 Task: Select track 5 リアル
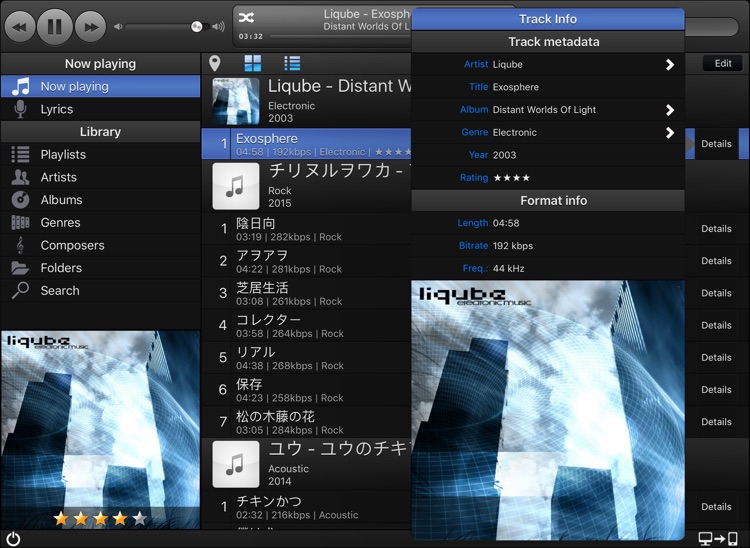(x=306, y=358)
